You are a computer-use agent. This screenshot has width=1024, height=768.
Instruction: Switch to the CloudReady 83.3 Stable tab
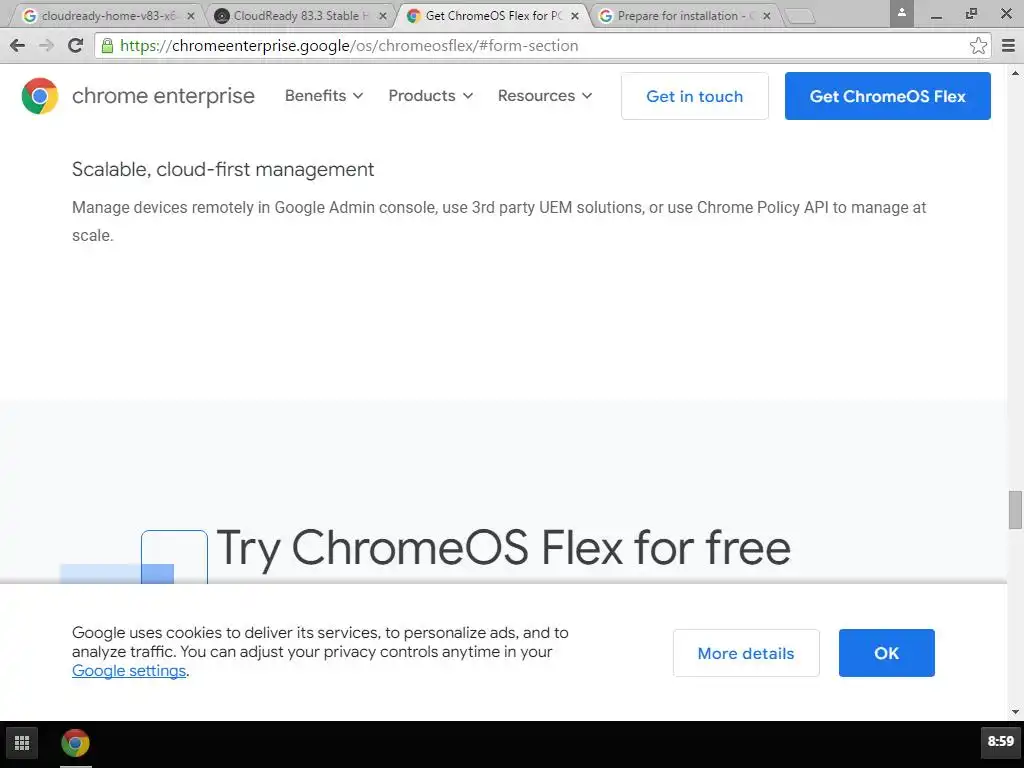[297, 16]
